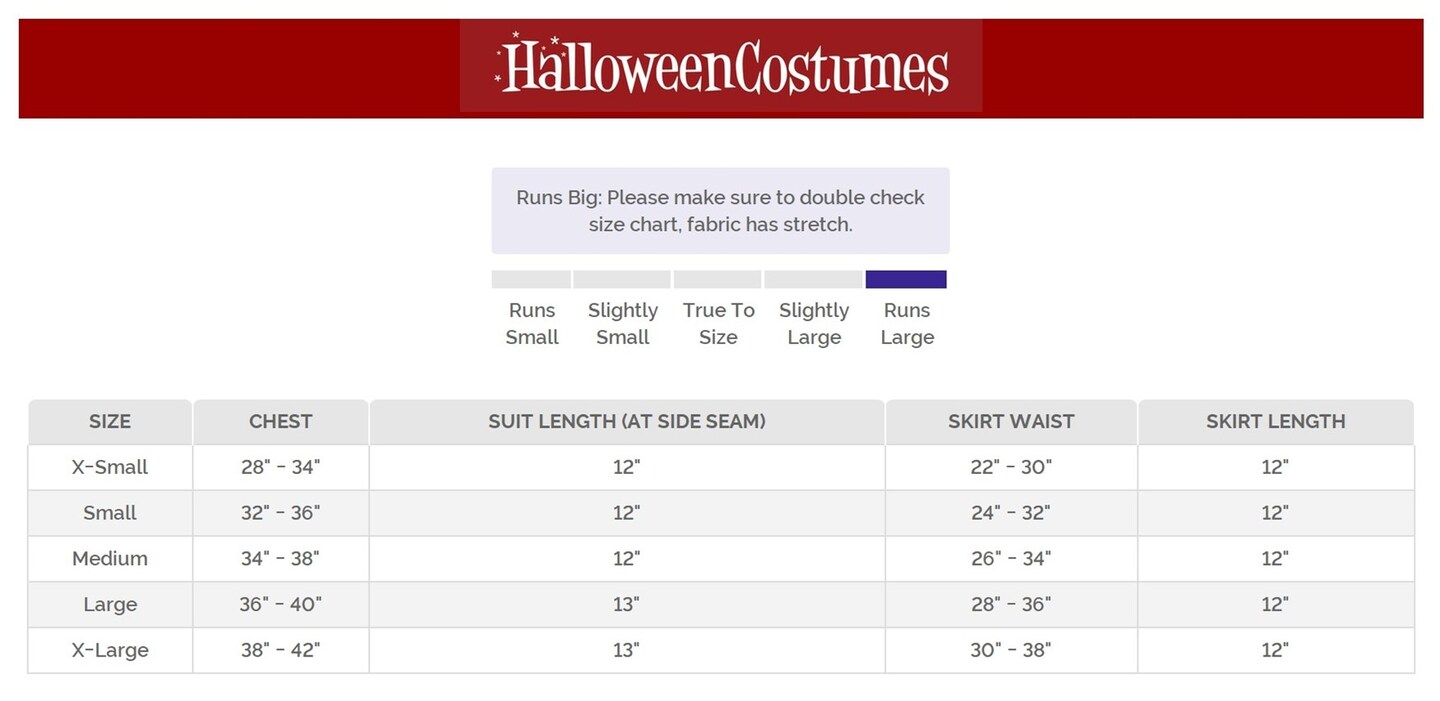Select the Large size row label

[x=110, y=605]
